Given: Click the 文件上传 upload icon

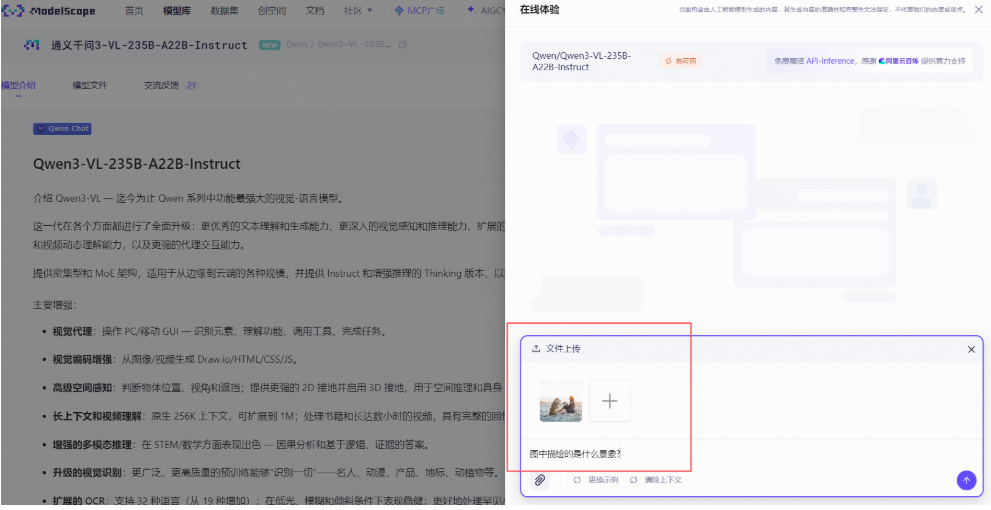Looking at the screenshot, I should tap(536, 349).
